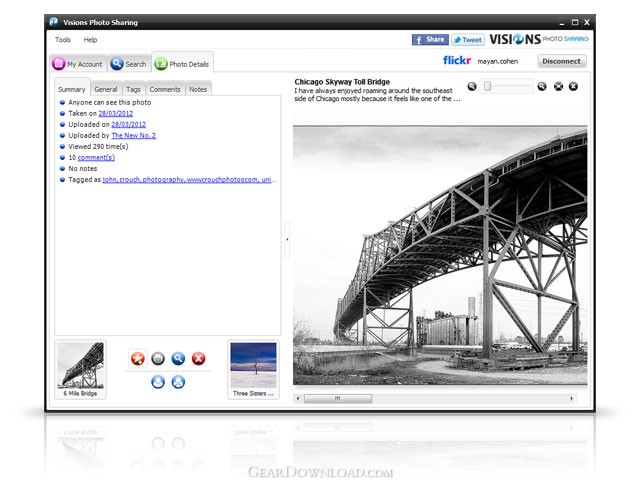
Task: Click the left blue user icon
Action: [158, 381]
